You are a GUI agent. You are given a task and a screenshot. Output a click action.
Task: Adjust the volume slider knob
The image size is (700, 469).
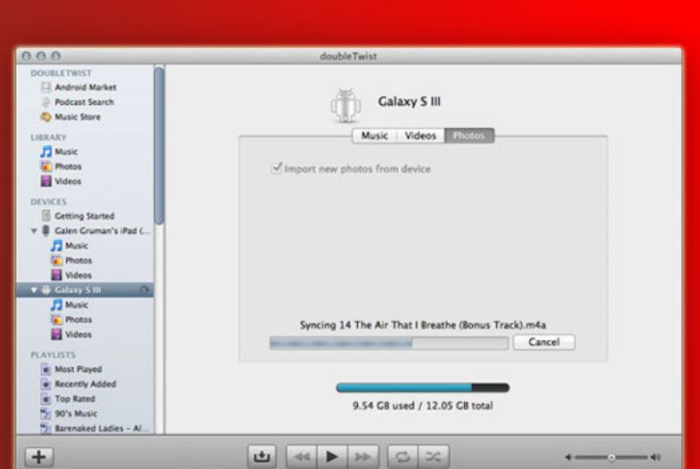[612, 457]
